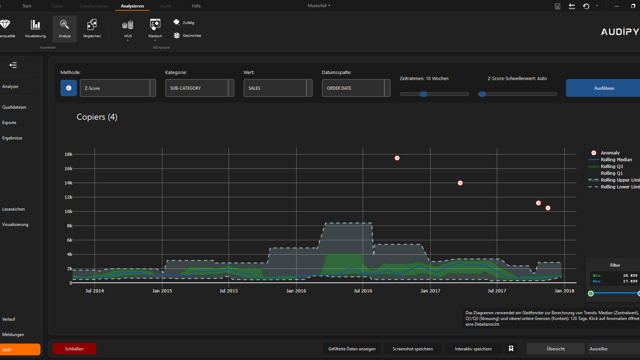Switch to the Transformieren ribbon tab
This screenshot has height=360, width=640.
tap(93, 6)
